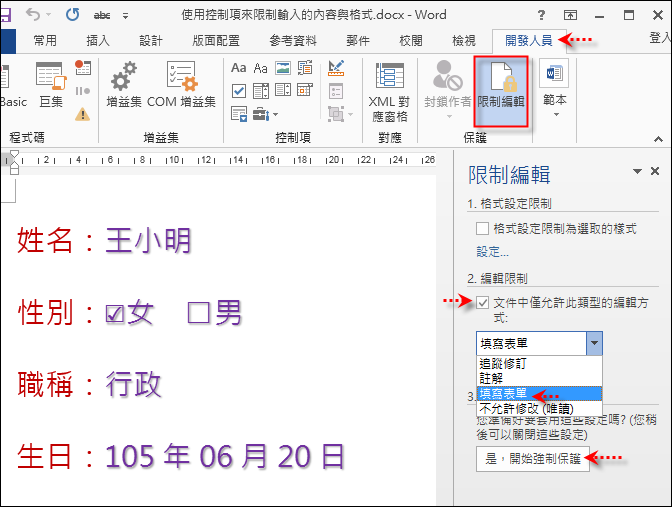672x507 pixels.
Task: Click the Pause Recording icon
Action: click(x=82, y=91)
